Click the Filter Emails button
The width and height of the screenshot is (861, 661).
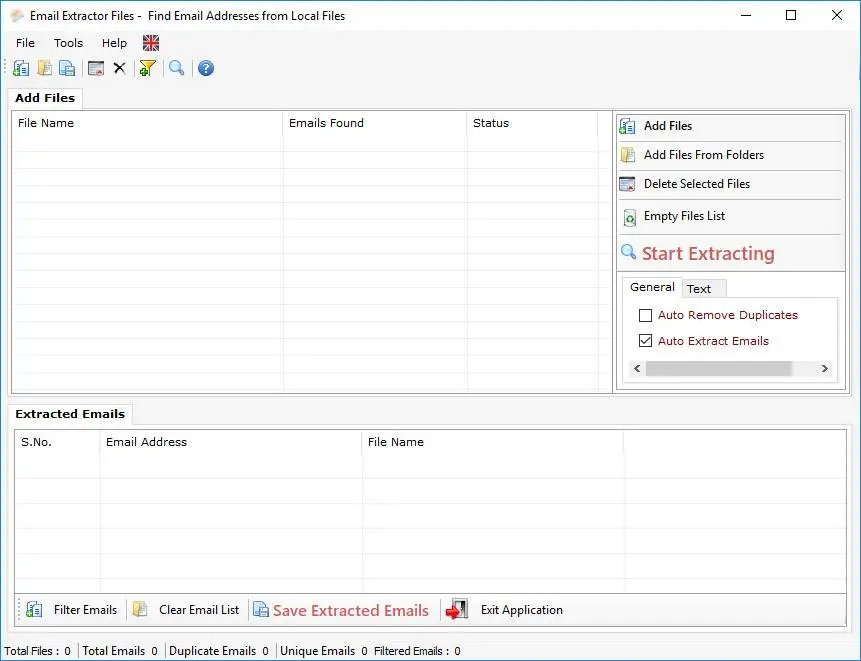(72, 610)
